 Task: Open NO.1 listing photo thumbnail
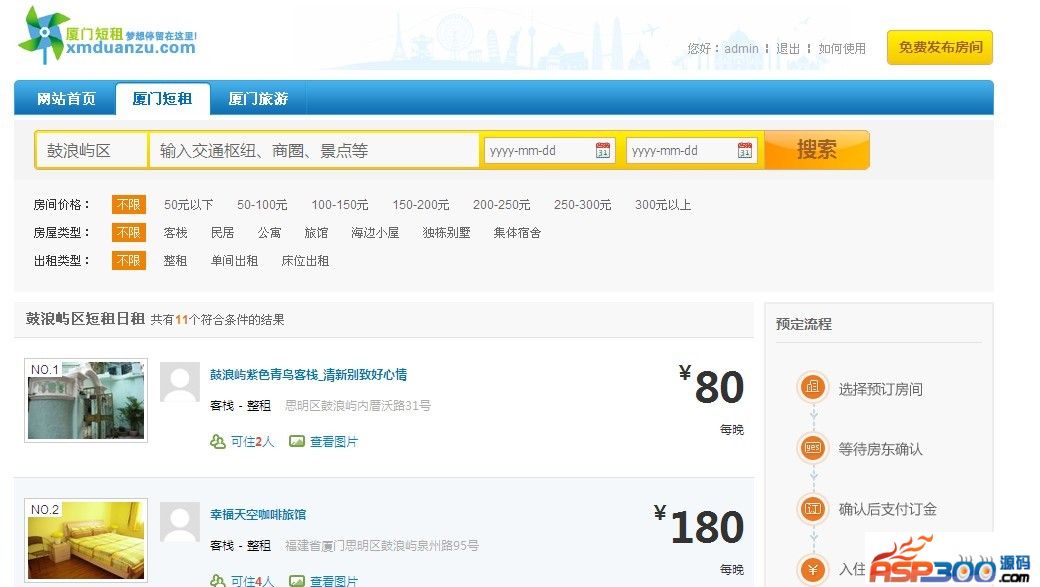coord(86,400)
